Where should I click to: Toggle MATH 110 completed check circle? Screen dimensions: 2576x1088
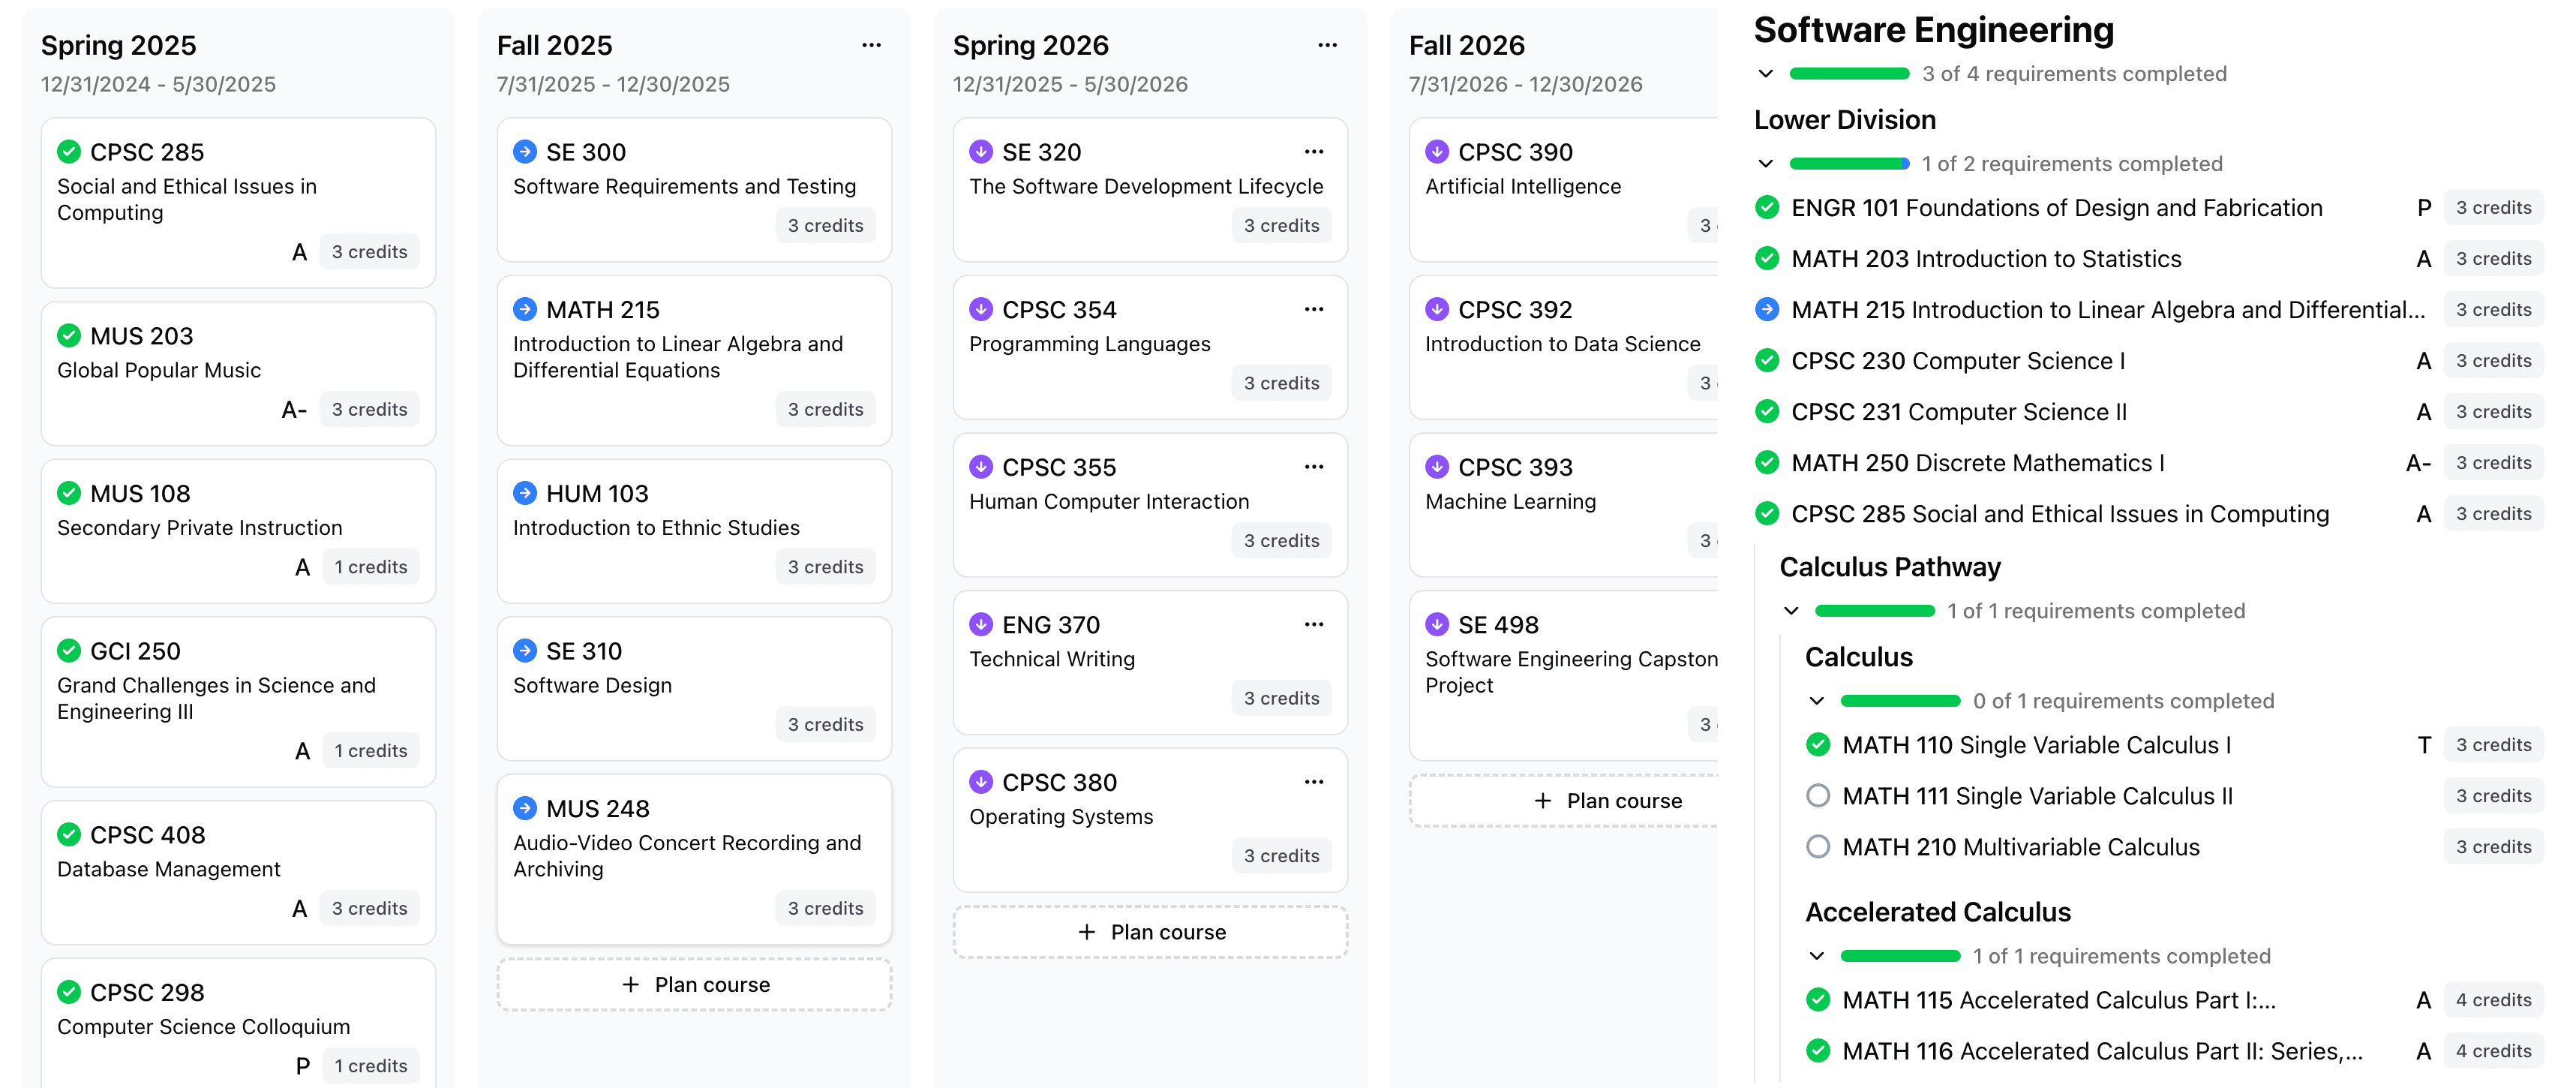pyautogui.click(x=1818, y=745)
